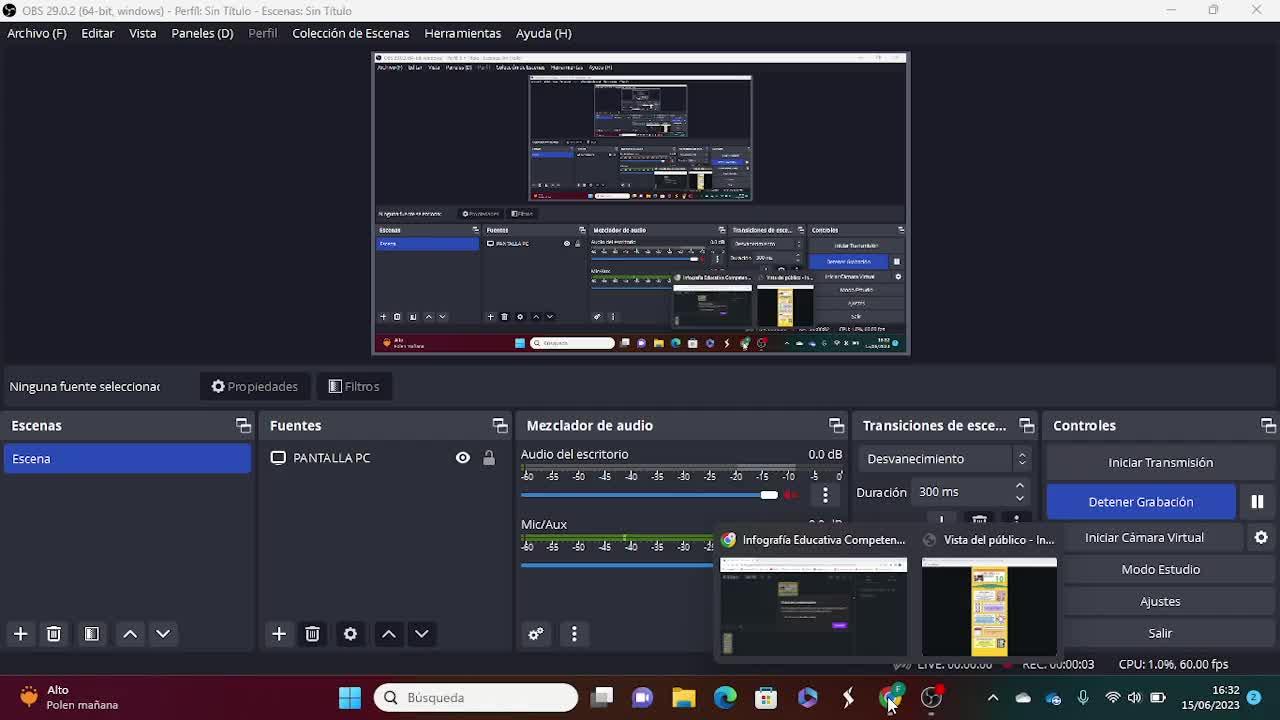Open source Propiedades button
1280x720 pixels.
coord(254,386)
